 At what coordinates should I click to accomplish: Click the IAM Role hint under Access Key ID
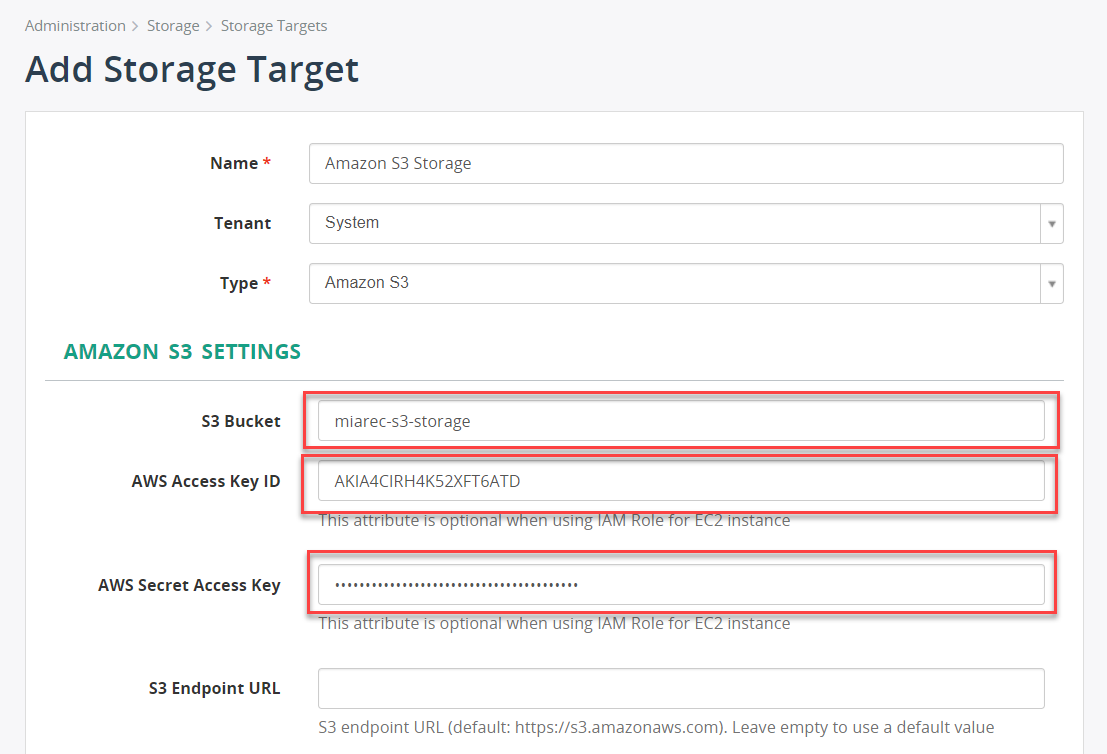(554, 520)
